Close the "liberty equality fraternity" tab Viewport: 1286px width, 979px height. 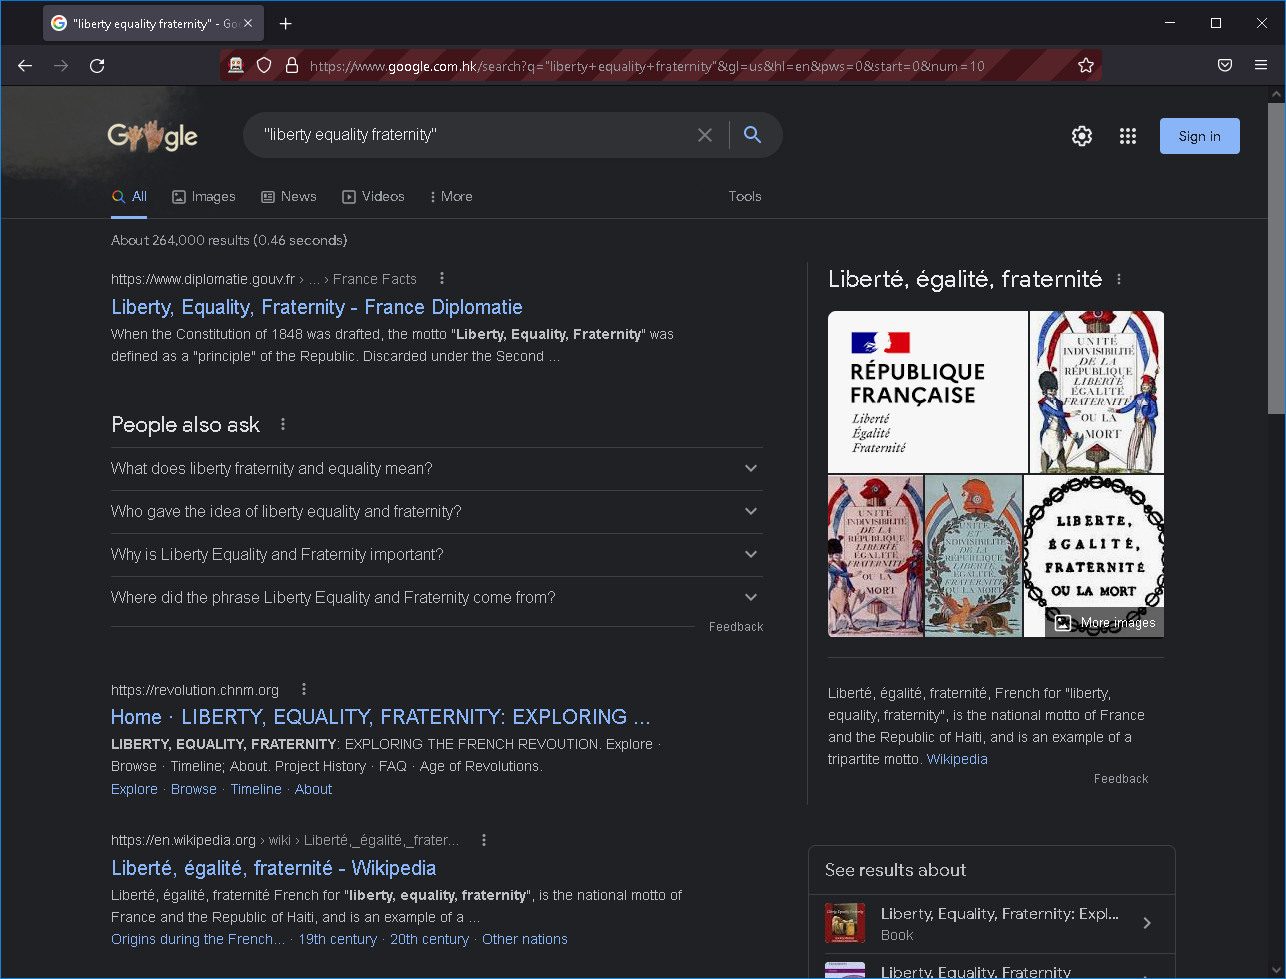(x=248, y=24)
